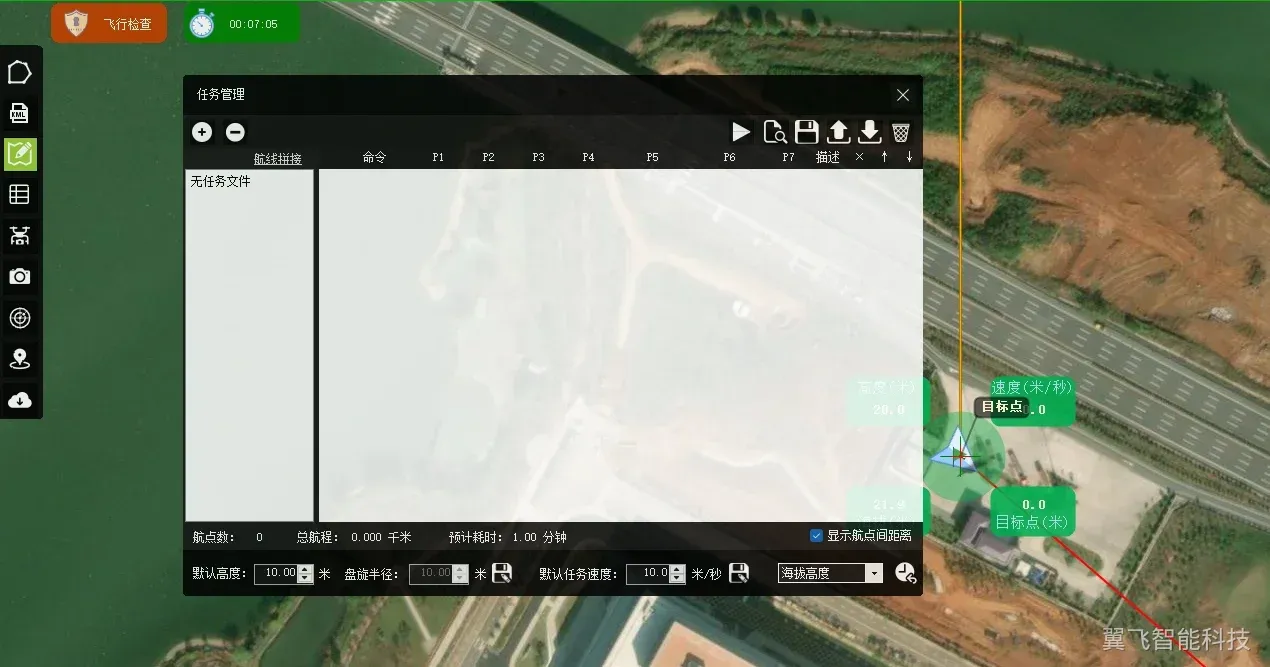Click the save floppy disk icon in toolbar
The width and height of the screenshot is (1270, 667).
click(807, 132)
